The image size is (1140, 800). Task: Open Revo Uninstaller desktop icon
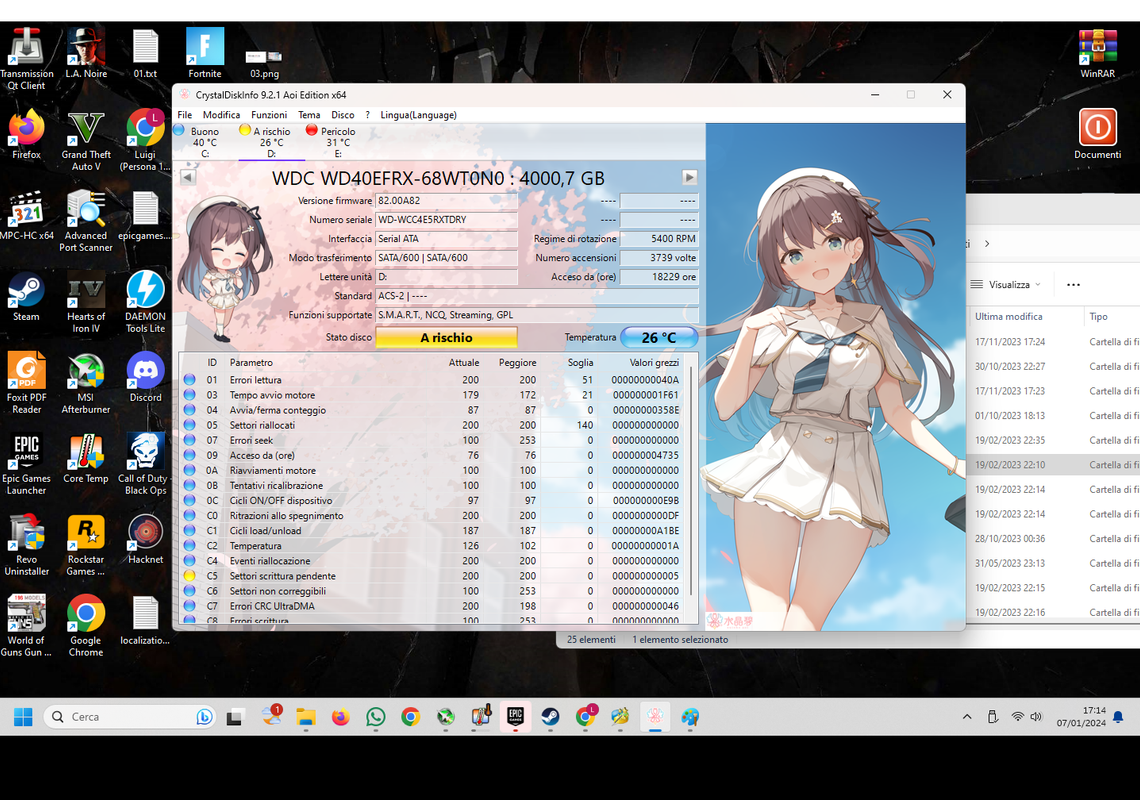click(27, 545)
